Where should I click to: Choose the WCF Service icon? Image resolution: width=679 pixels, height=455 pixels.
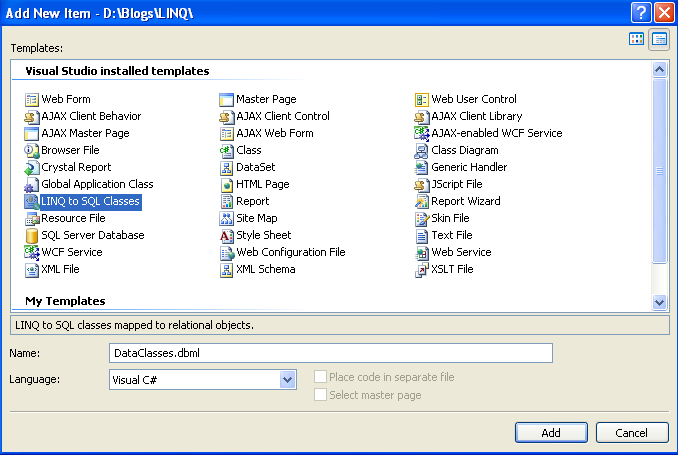click(31, 252)
